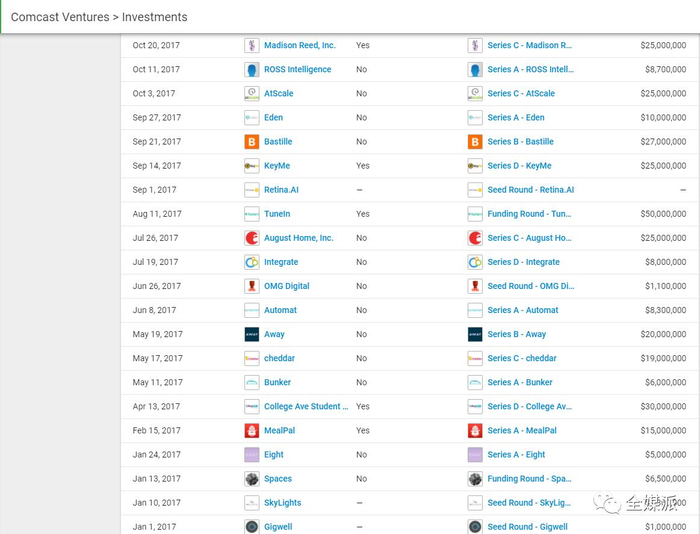Image resolution: width=700 pixels, height=534 pixels.
Task: Click the Eight logo in funding column
Action: tap(475, 455)
